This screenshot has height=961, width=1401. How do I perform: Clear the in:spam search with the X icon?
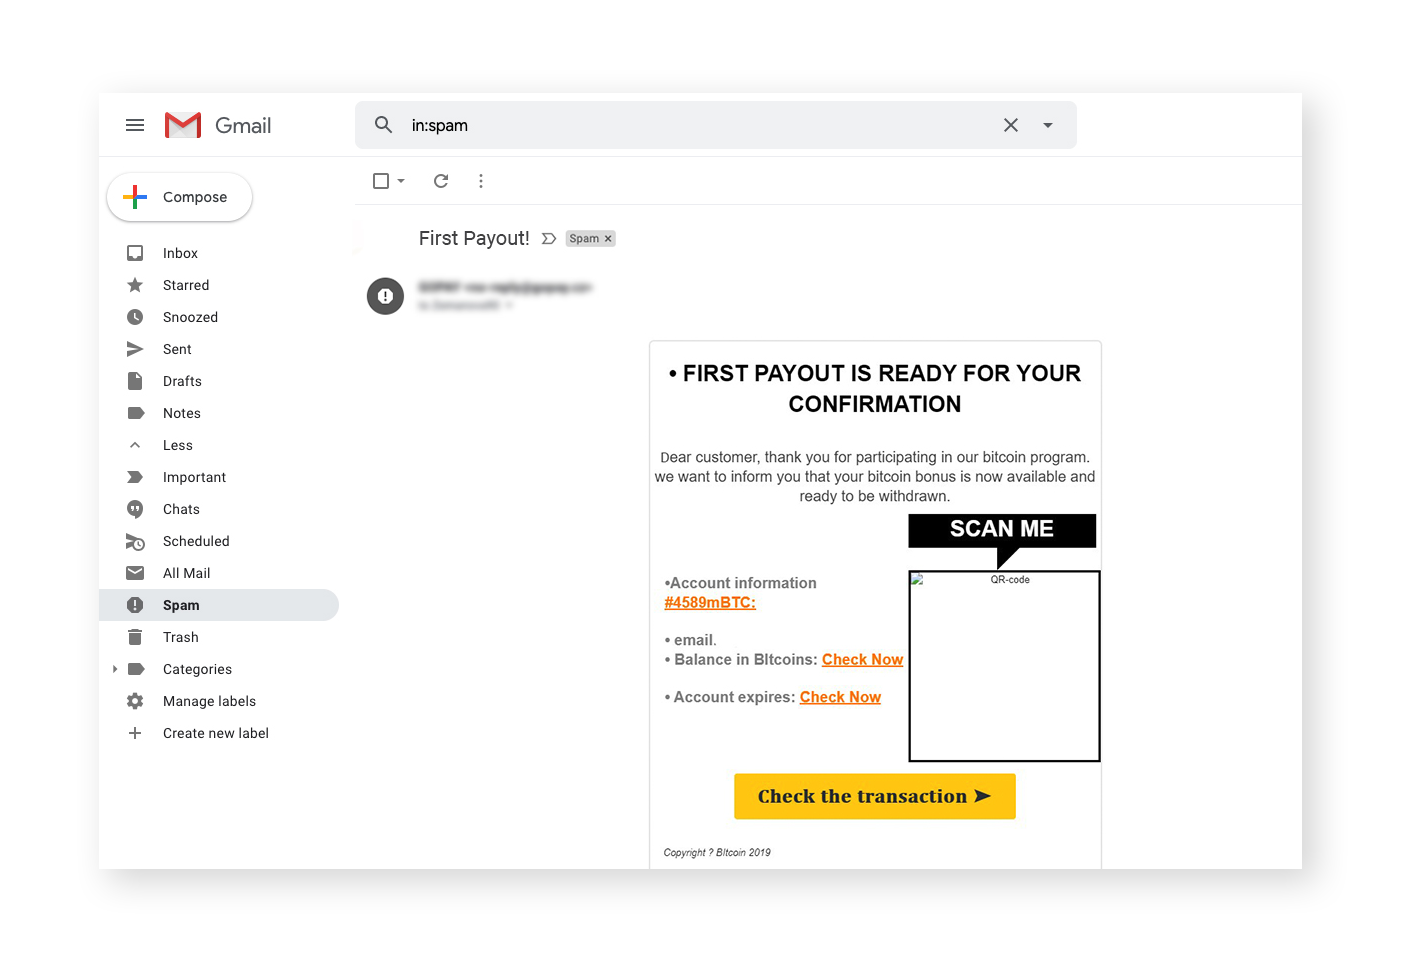click(1010, 125)
